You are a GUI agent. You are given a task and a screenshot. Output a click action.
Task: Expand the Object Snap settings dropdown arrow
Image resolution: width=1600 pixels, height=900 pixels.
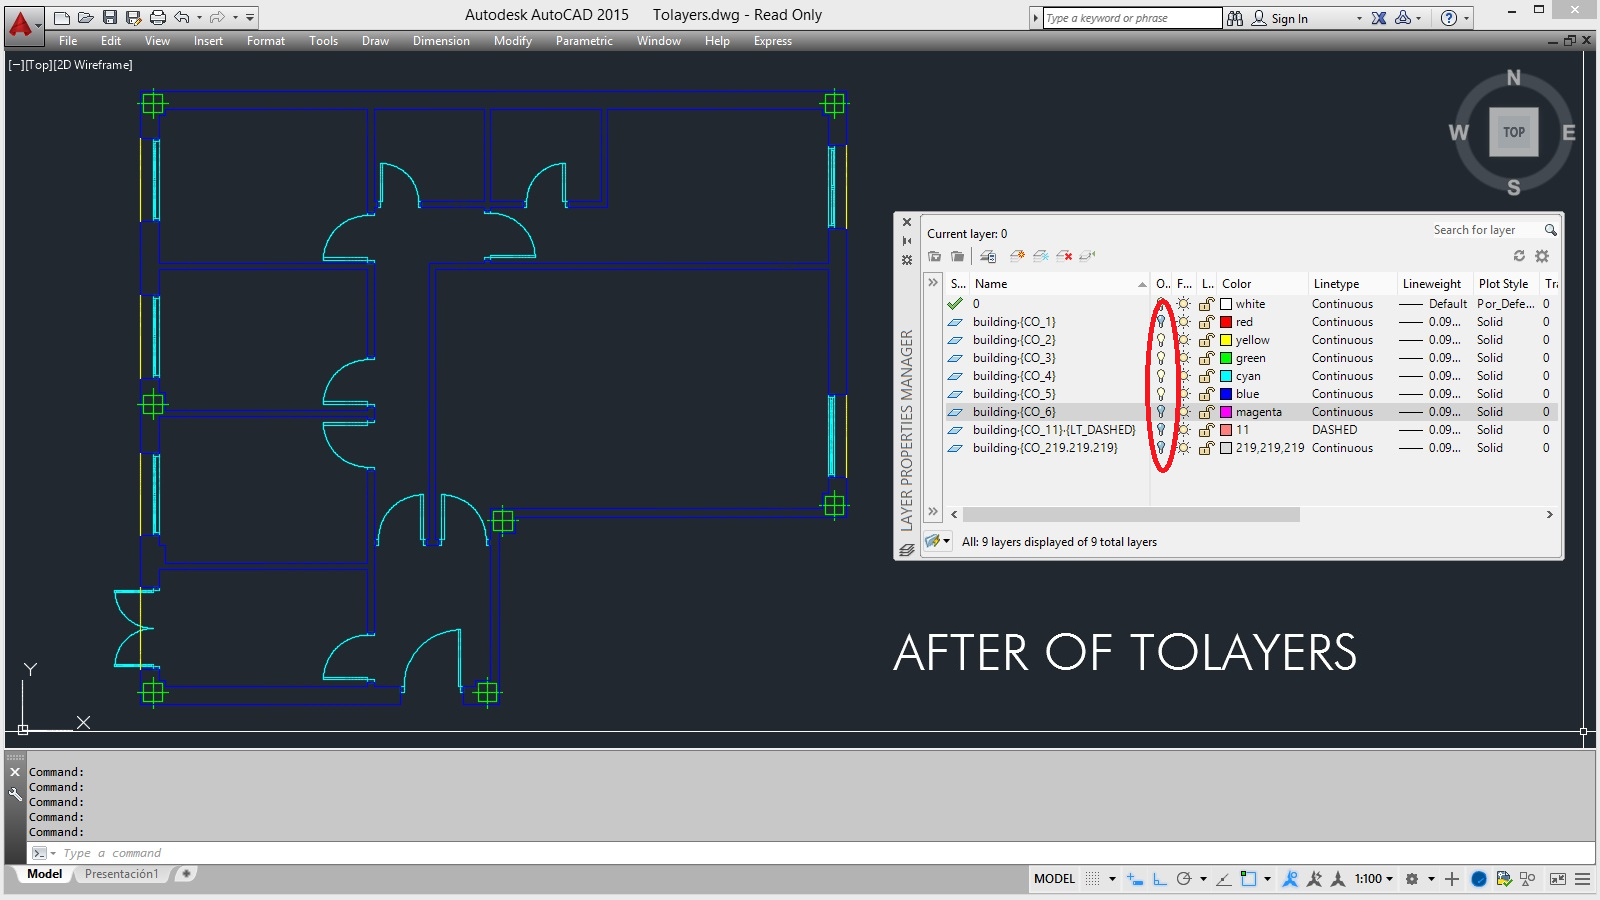coord(1267,879)
